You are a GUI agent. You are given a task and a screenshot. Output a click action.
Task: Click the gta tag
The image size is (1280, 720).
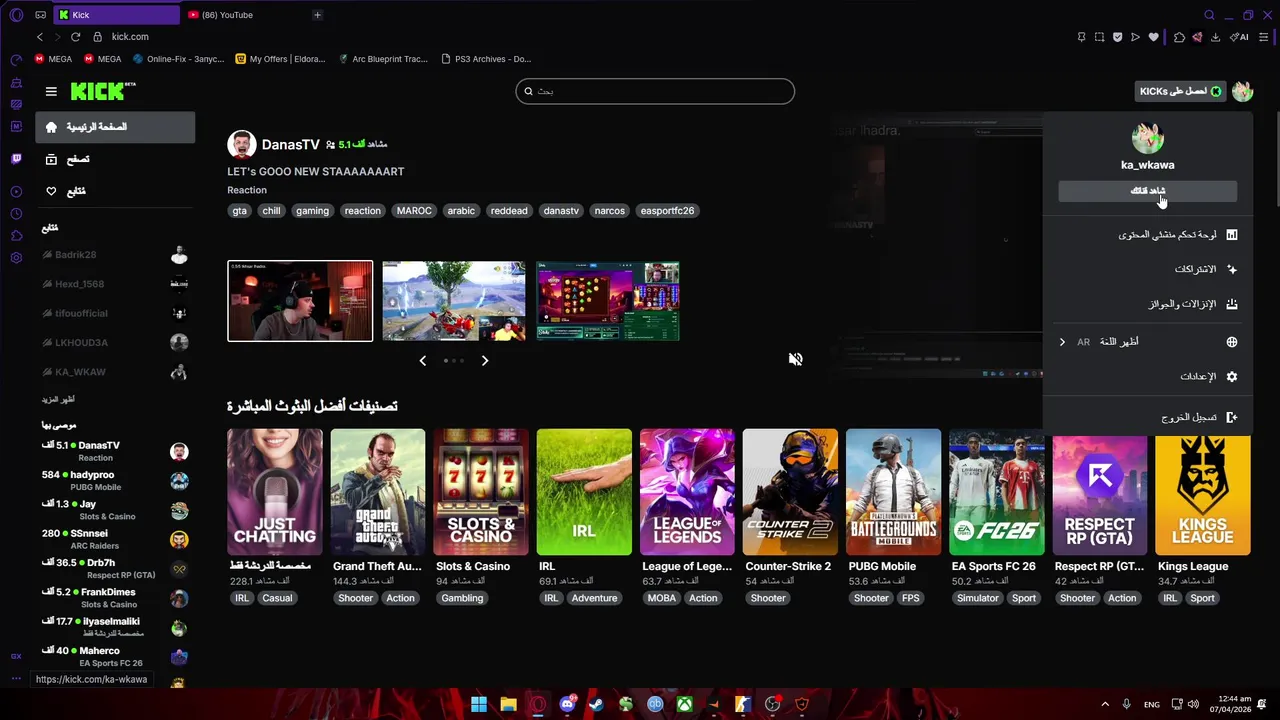239,211
